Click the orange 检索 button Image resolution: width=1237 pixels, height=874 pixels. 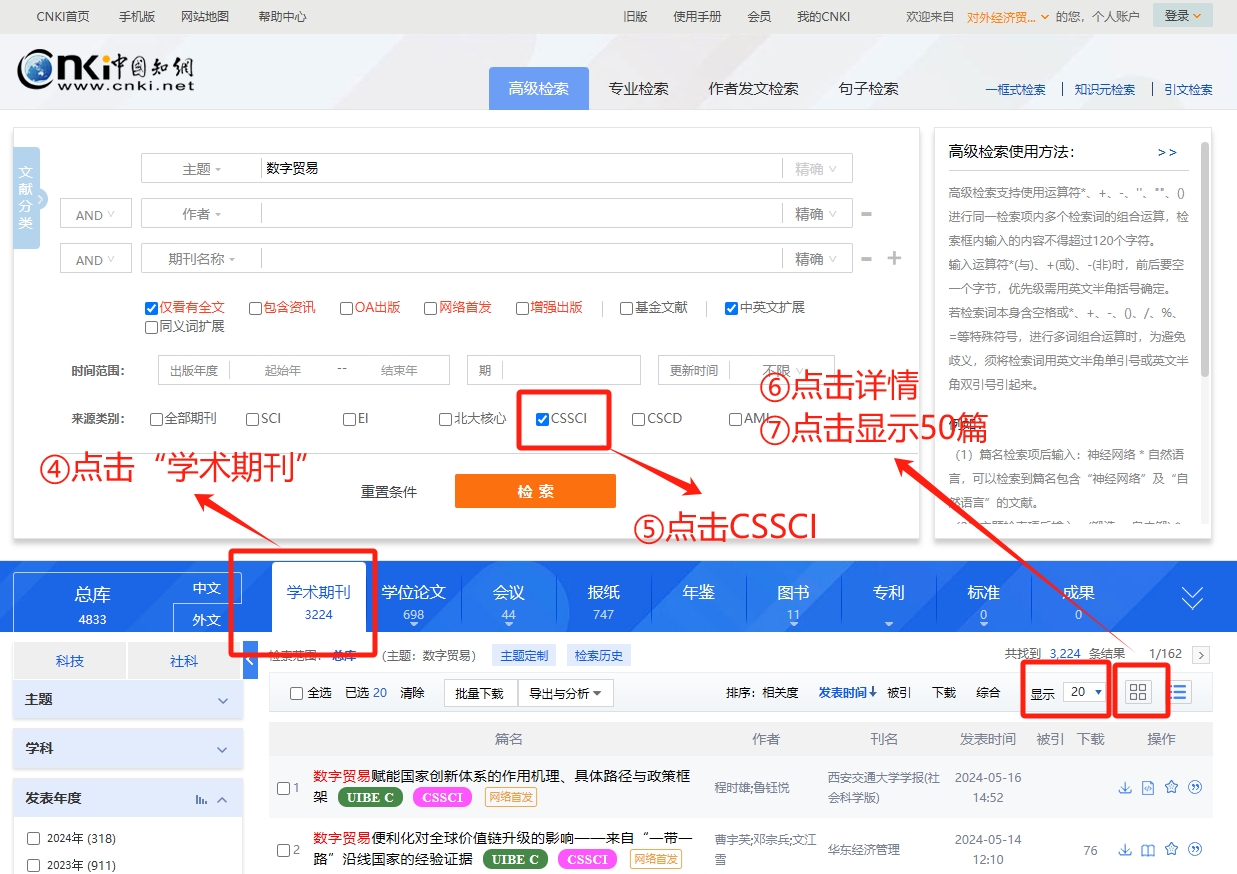535,491
